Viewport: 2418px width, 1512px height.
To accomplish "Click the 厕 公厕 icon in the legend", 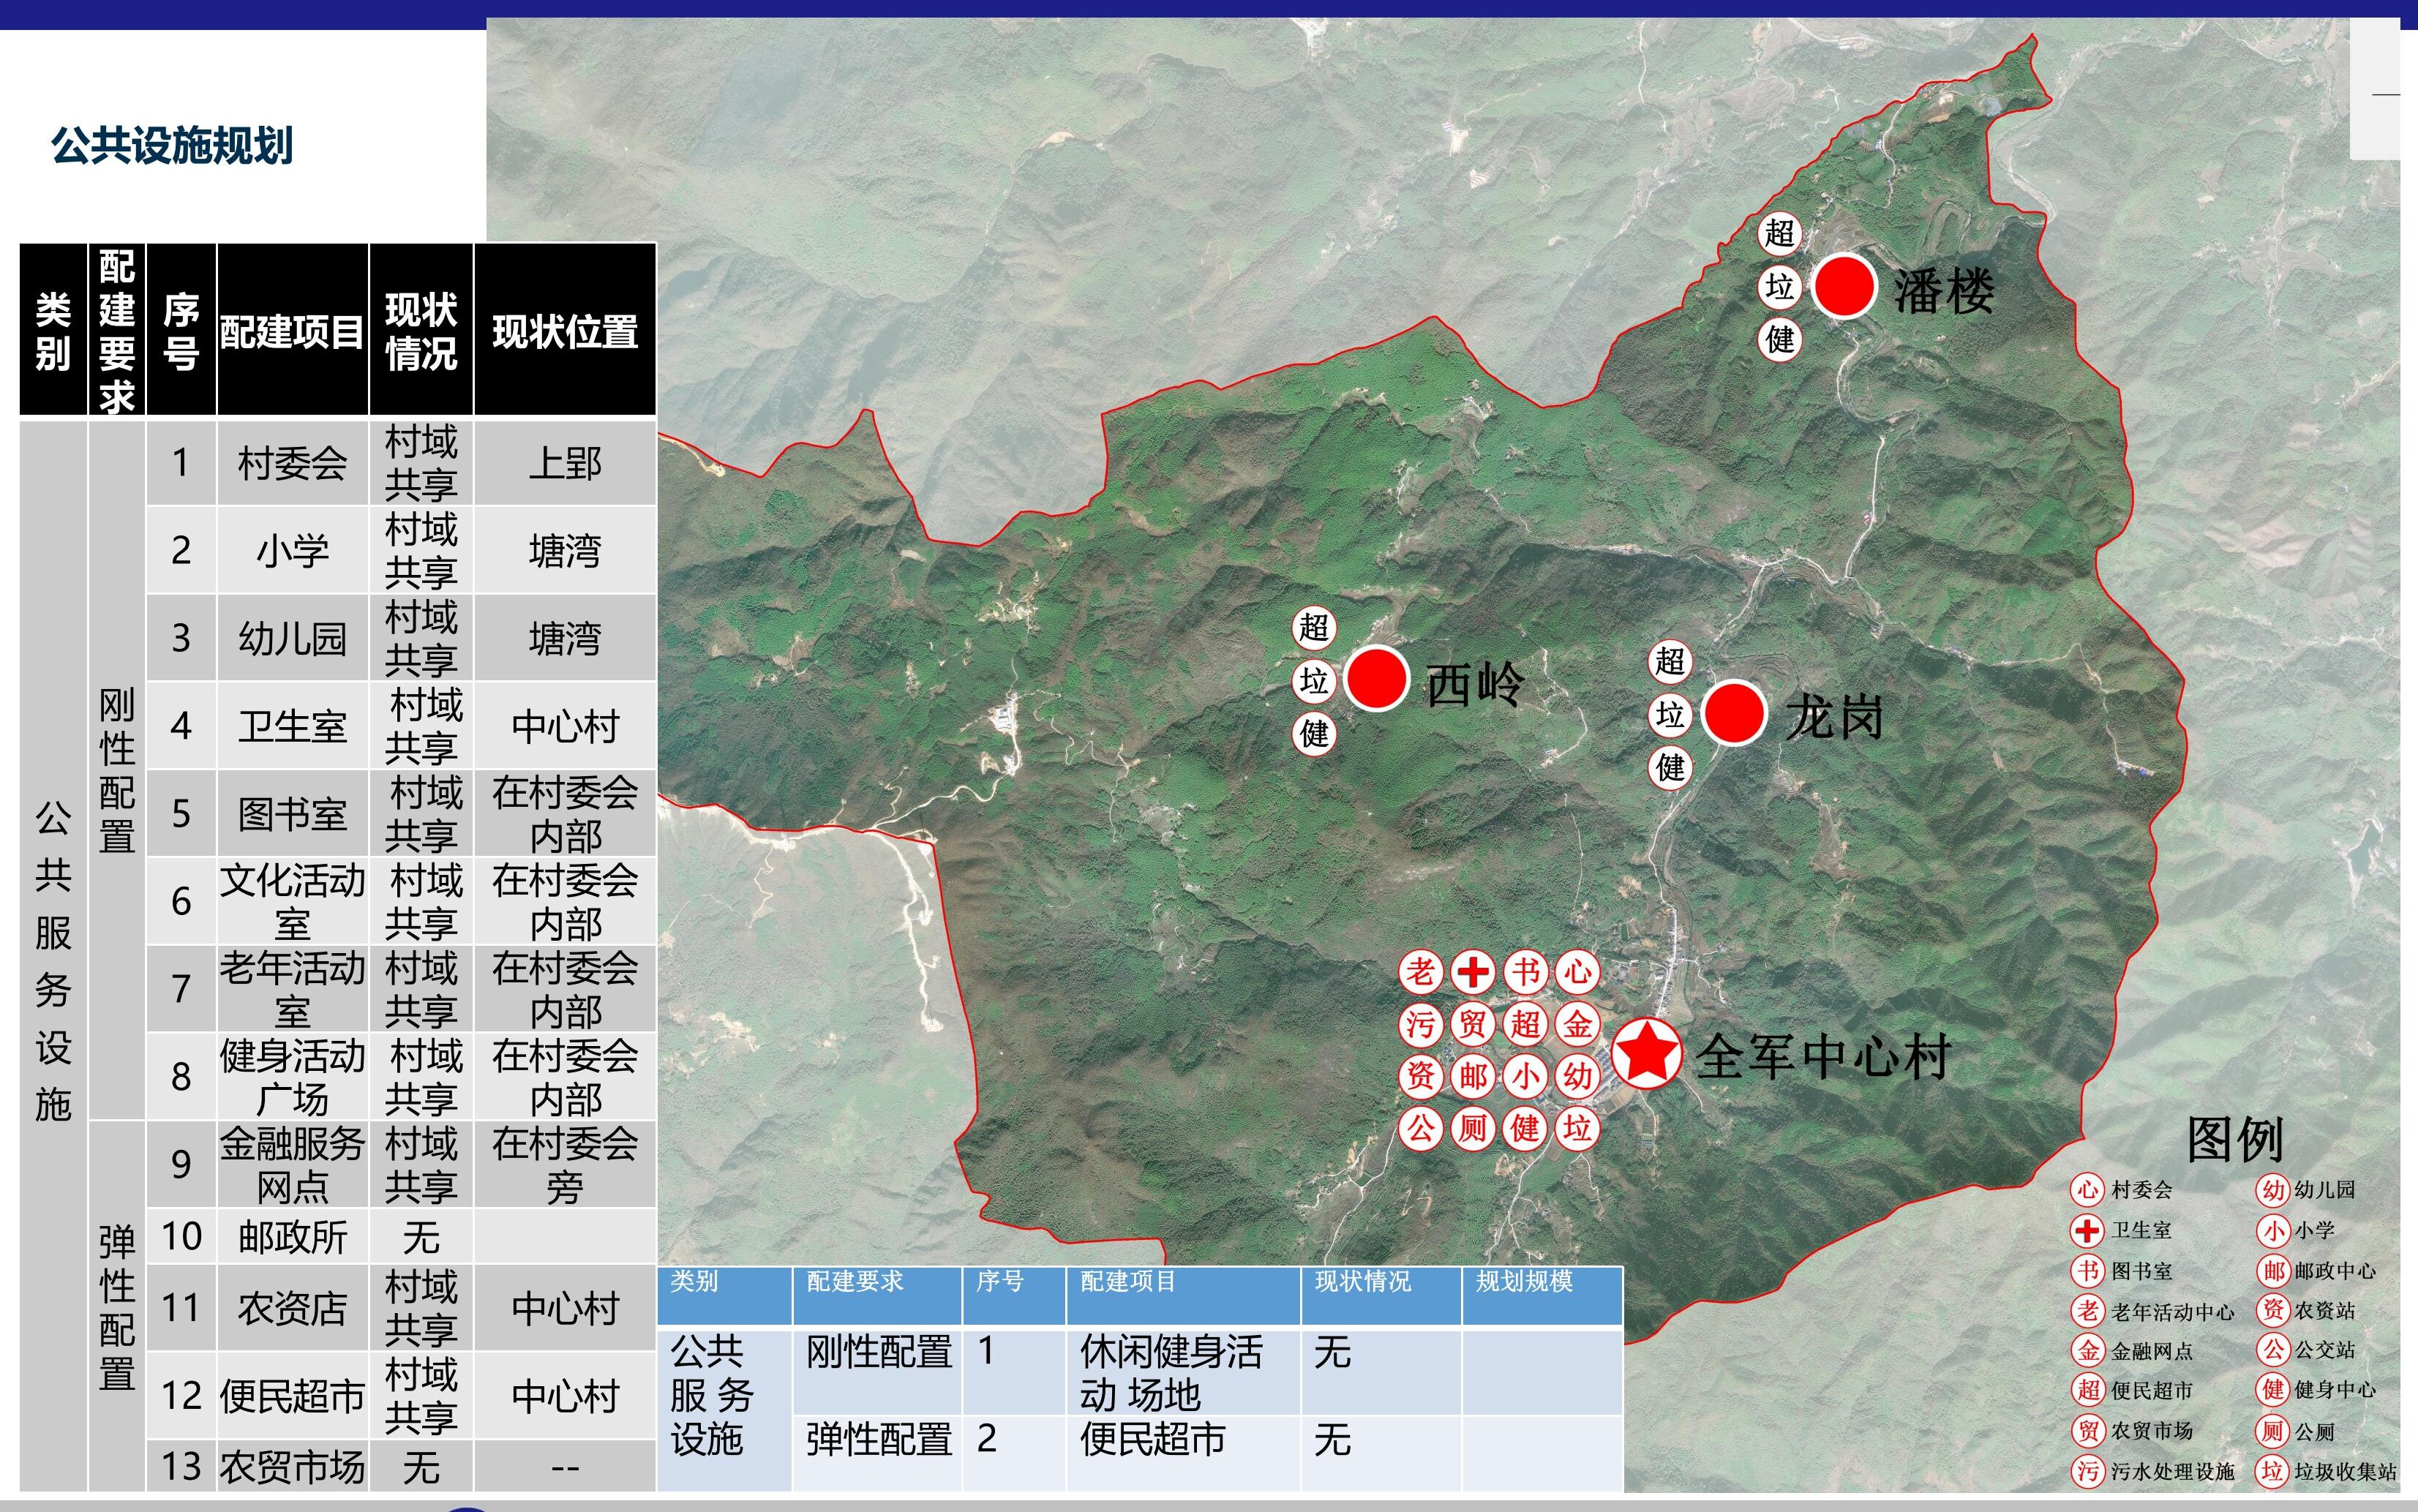I will [2272, 1431].
